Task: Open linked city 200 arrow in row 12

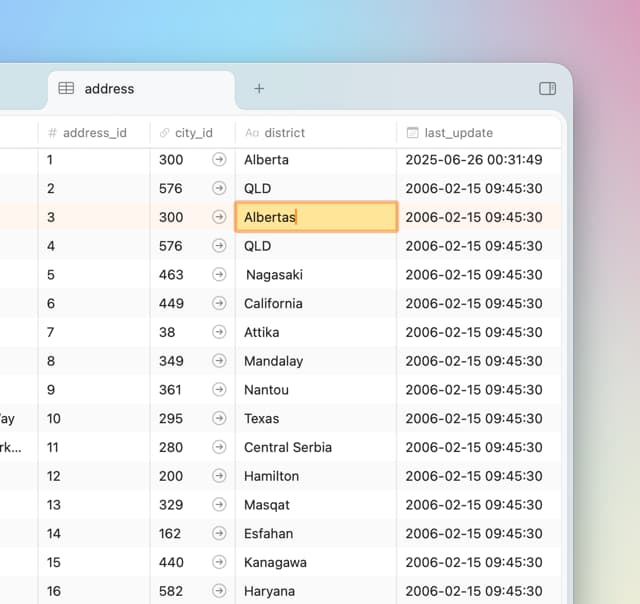Action: pyautogui.click(x=219, y=476)
